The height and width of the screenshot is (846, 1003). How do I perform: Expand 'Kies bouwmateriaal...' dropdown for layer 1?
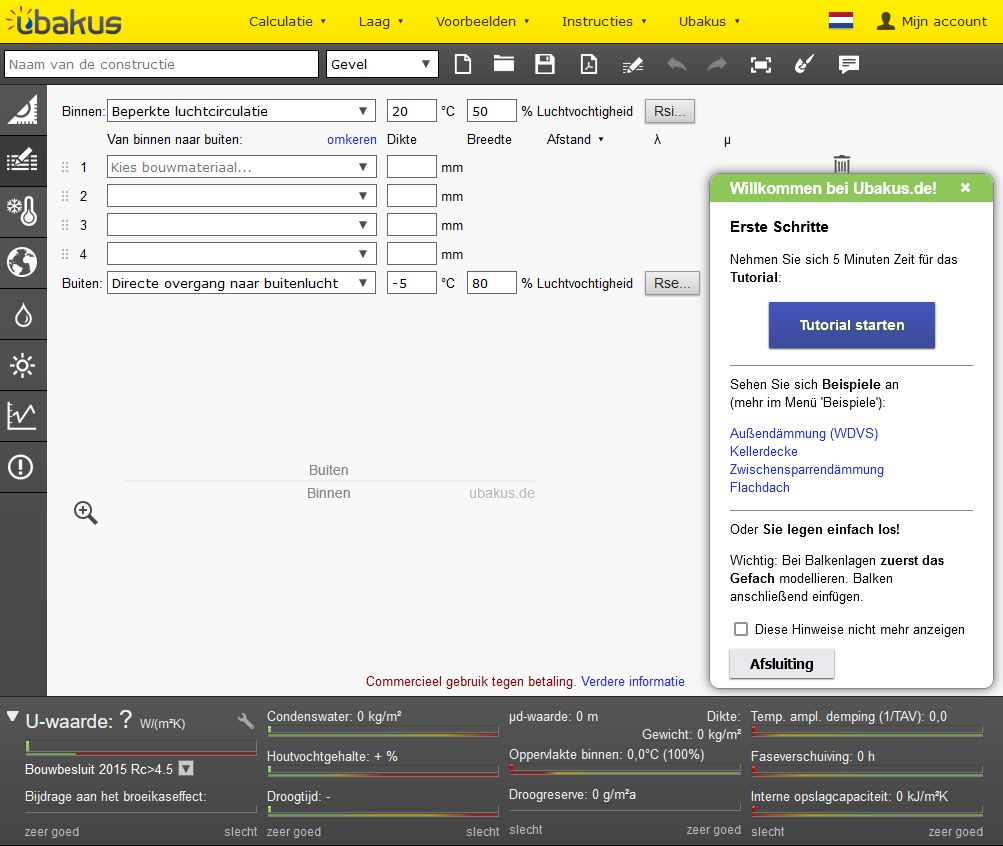(x=241, y=168)
